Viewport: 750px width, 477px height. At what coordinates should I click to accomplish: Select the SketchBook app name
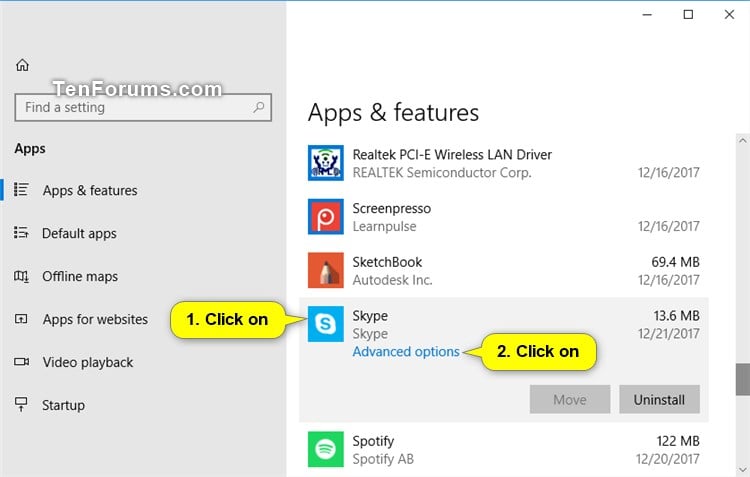387,262
